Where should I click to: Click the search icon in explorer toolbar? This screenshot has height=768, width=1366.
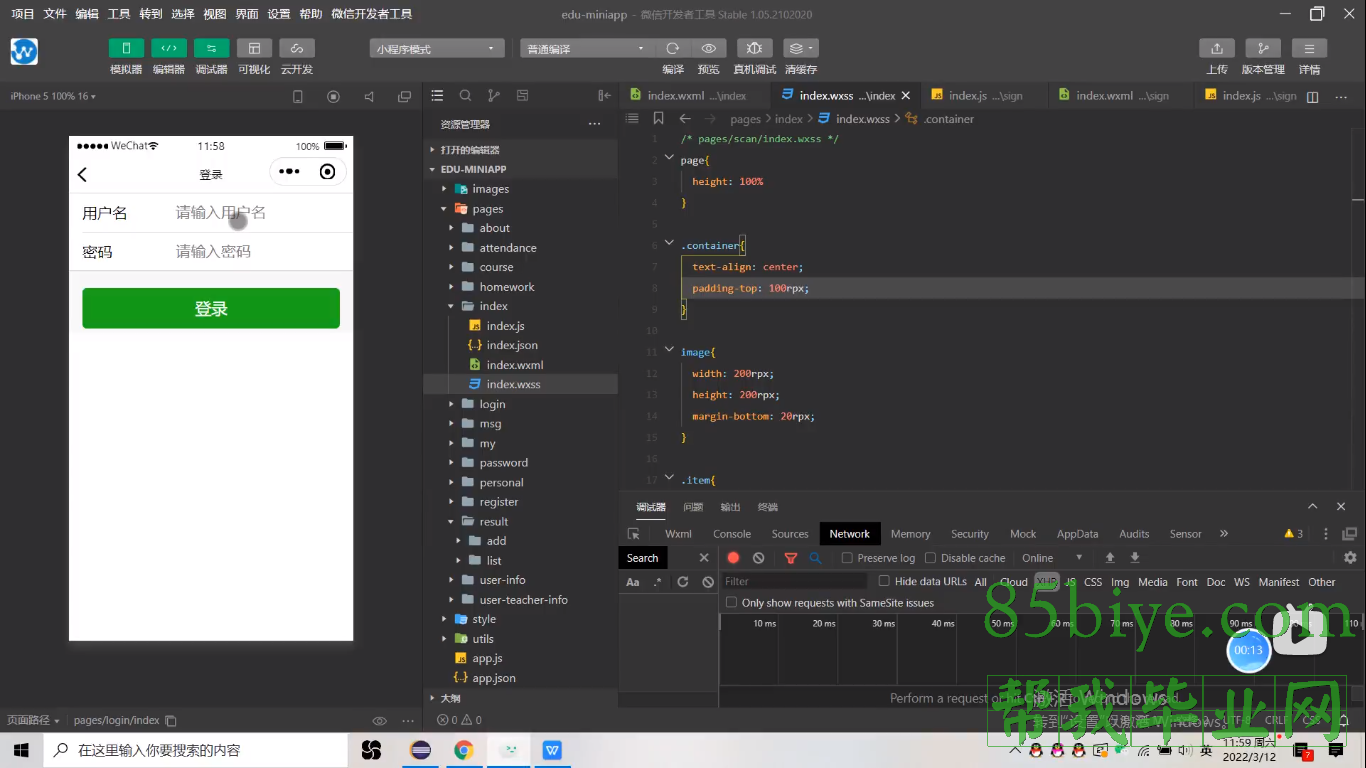pos(465,96)
